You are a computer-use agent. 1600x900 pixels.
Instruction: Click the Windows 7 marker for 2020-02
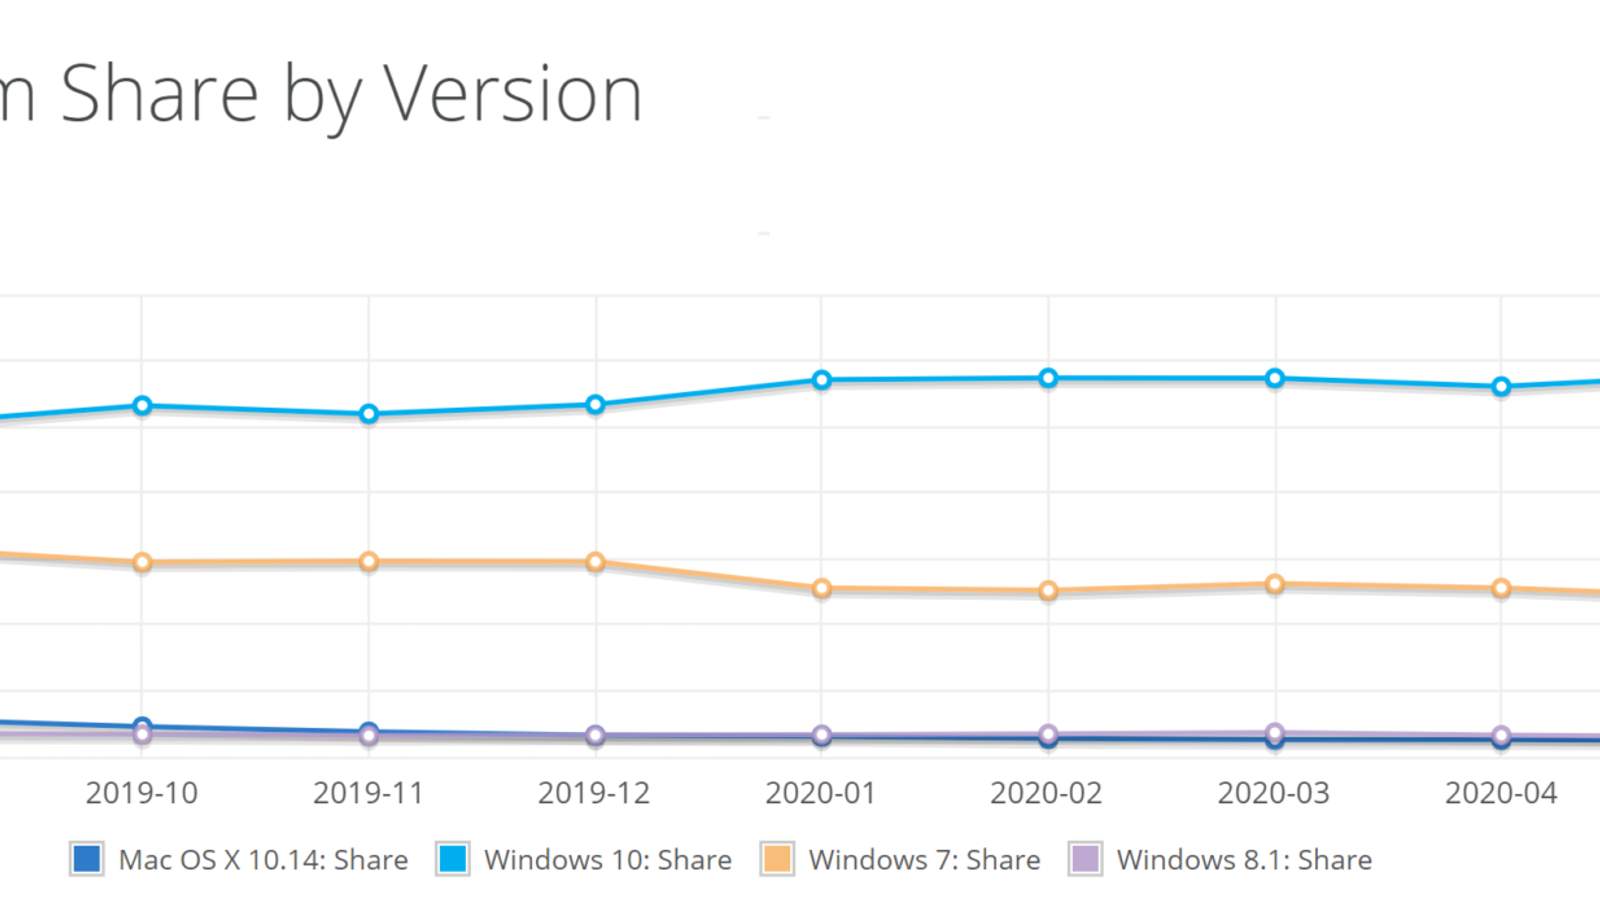(1048, 591)
